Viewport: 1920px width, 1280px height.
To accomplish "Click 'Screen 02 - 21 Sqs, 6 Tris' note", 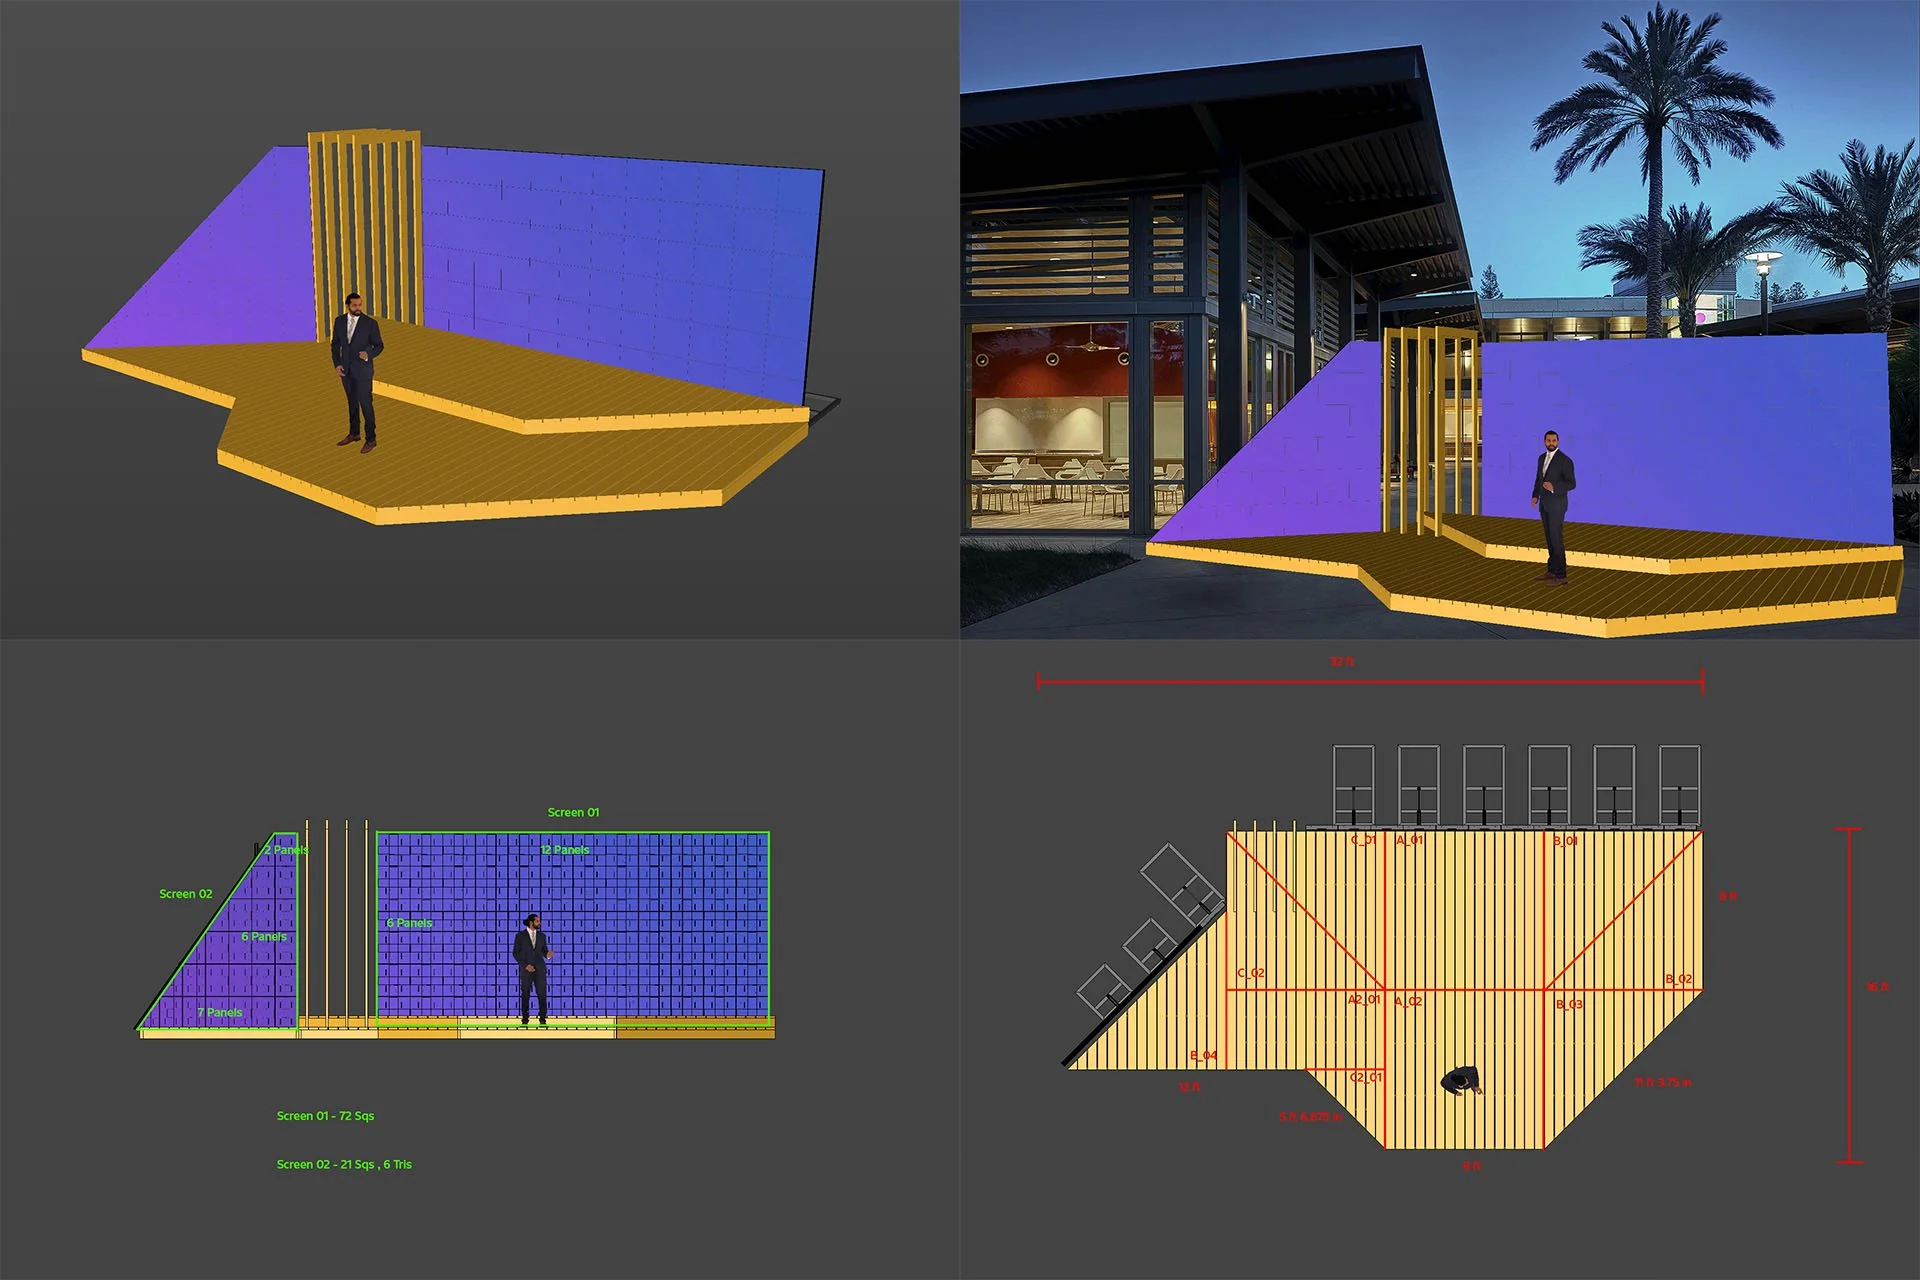I will click(344, 1165).
